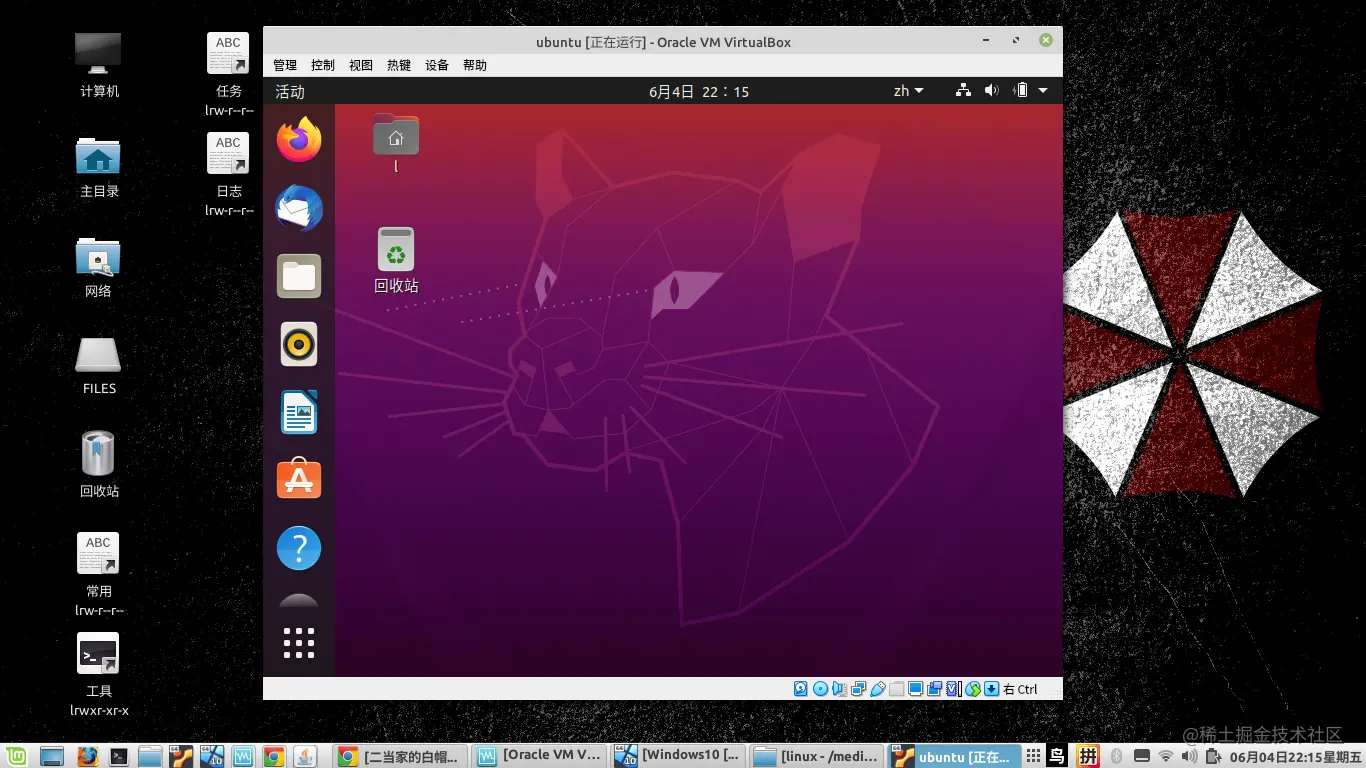The image size is (1366, 768).
Task: Open Ubuntu Software store in dock
Action: [299, 480]
